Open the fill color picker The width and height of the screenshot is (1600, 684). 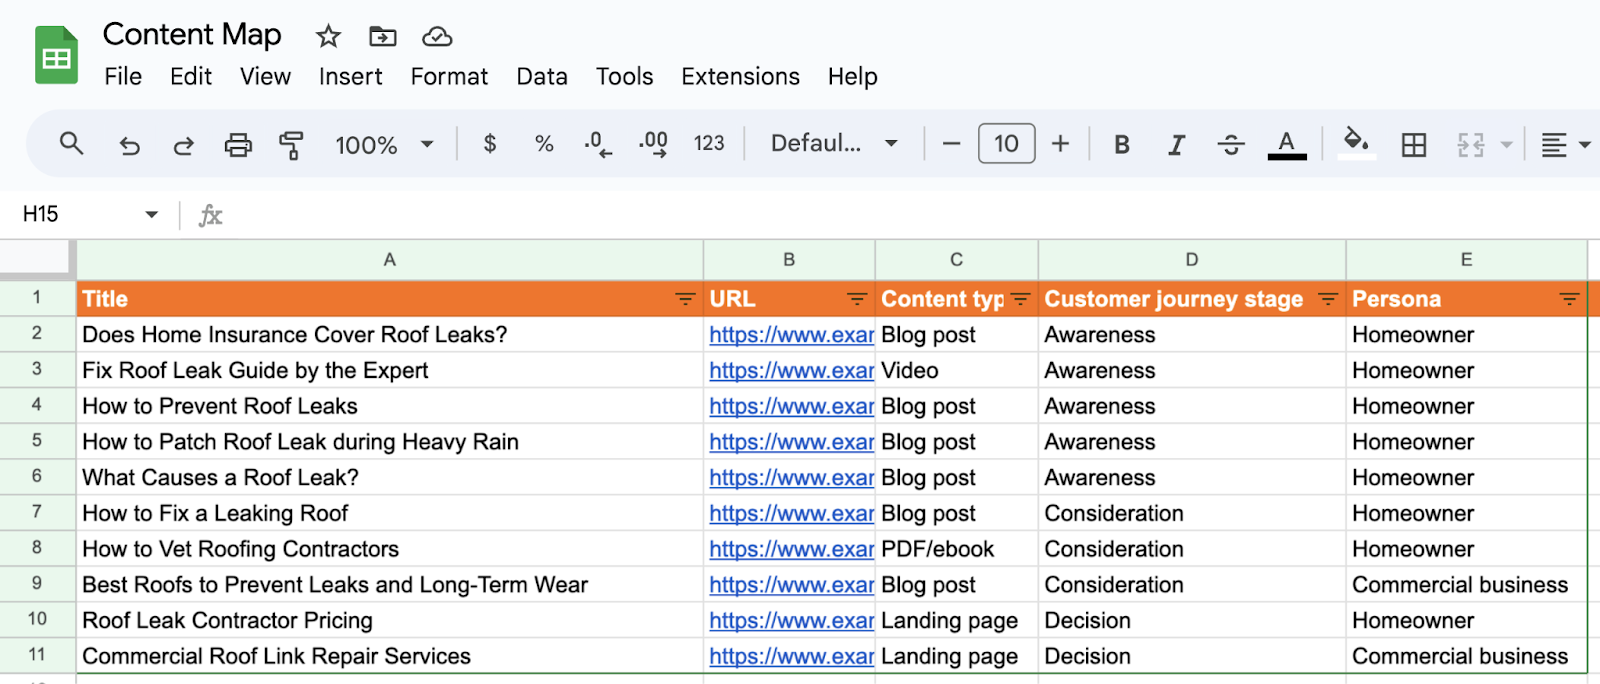(x=1356, y=143)
